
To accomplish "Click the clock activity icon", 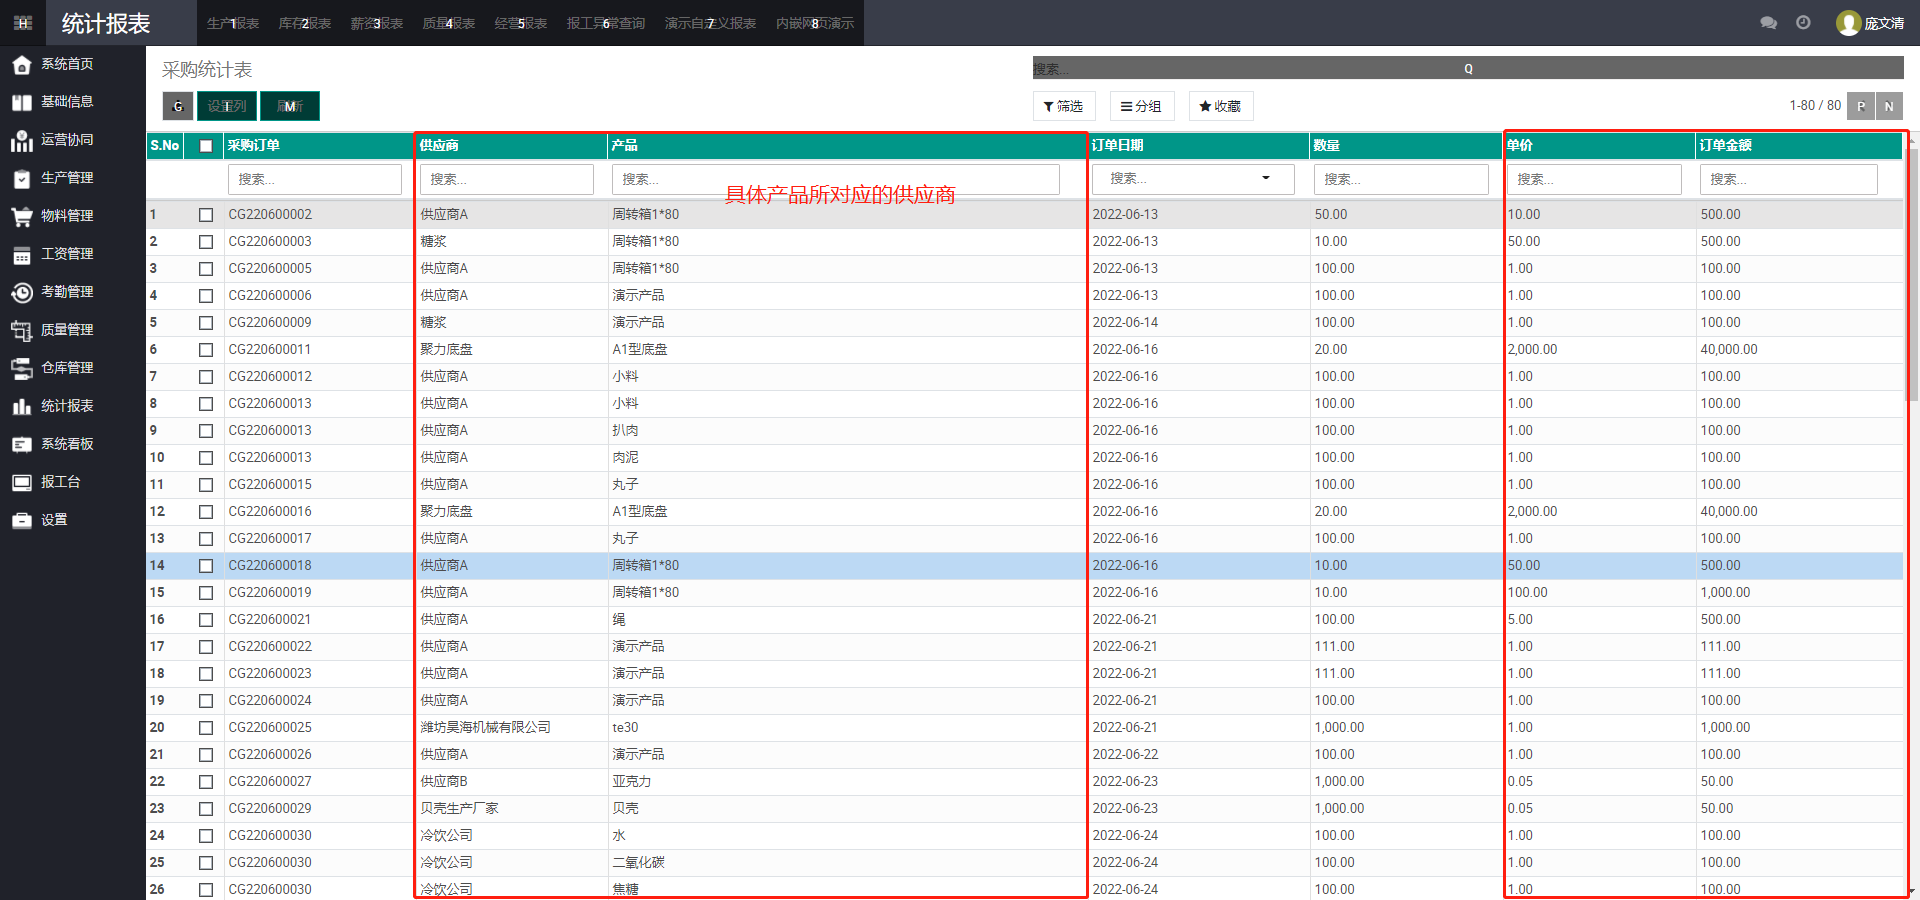I will click(x=1803, y=23).
